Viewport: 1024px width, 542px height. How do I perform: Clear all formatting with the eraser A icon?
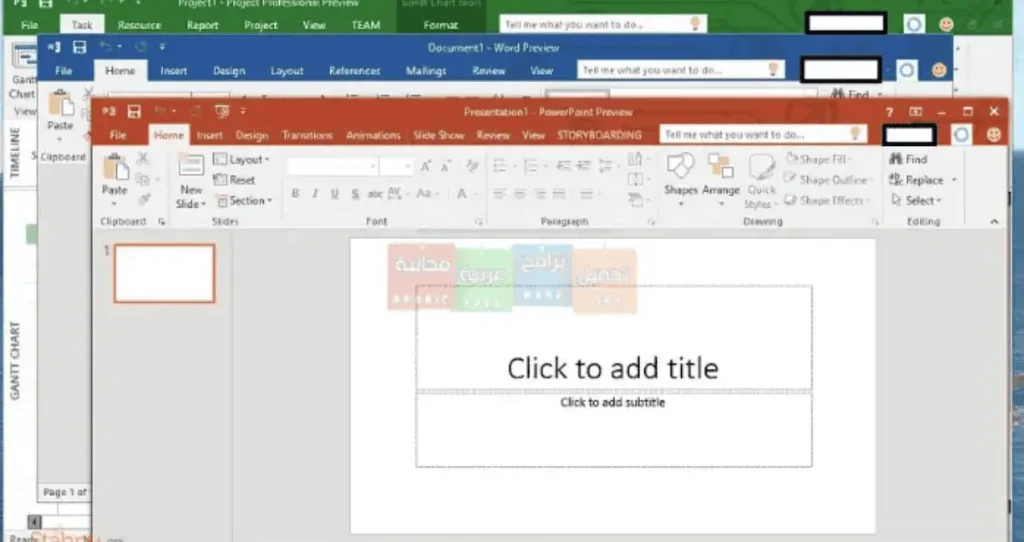click(x=472, y=167)
